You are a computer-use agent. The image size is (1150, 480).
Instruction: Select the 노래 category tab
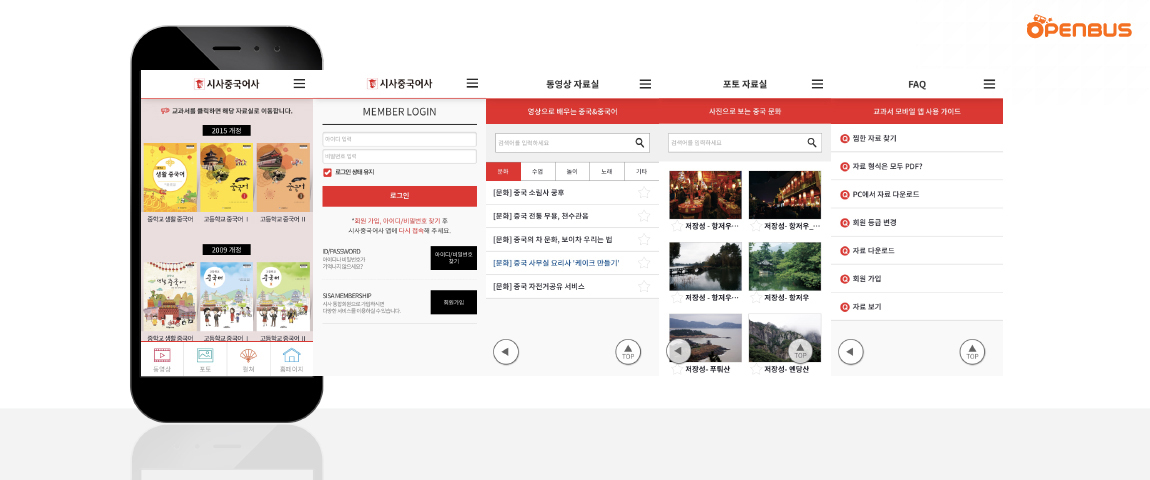click(607, 172)
